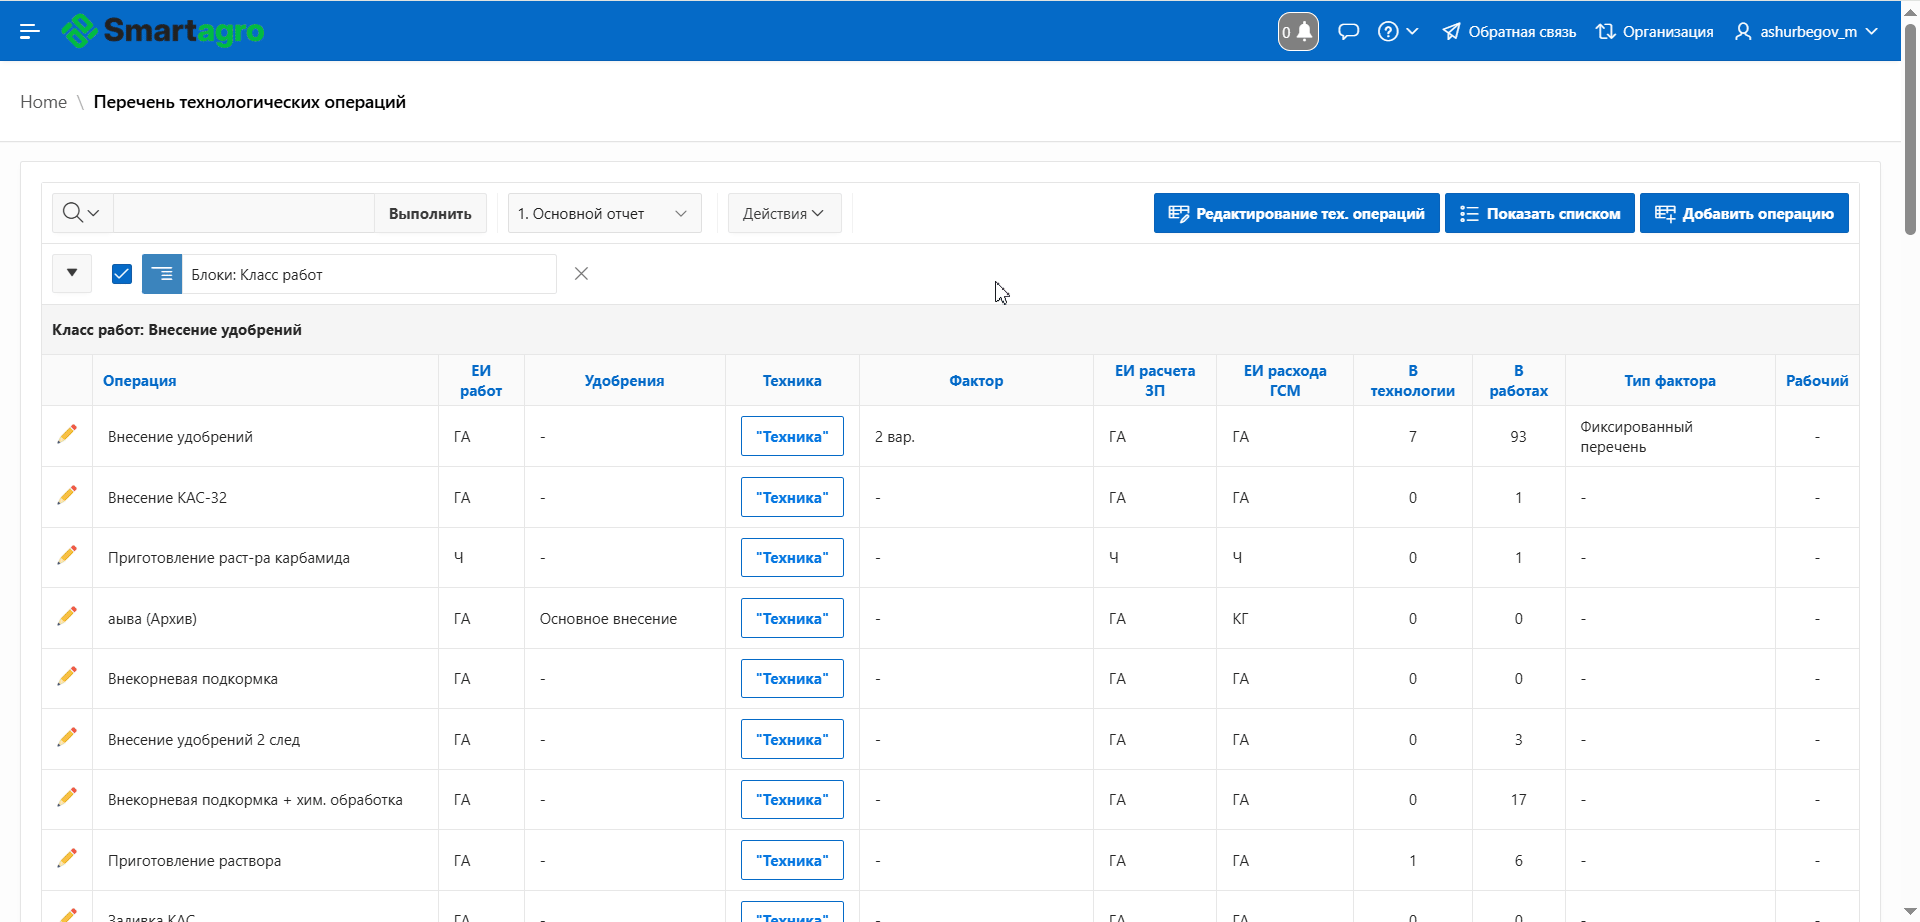Uncheck the Блоки: Класс работ checkbox
The width and height of the screenshot is (1920, 922).
[122, 274]
